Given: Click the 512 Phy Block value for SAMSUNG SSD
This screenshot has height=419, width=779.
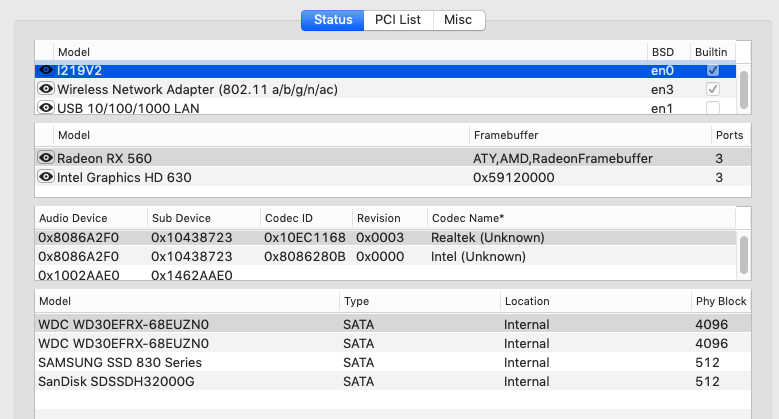Looking at the screenshot, I should click(707, 362).
